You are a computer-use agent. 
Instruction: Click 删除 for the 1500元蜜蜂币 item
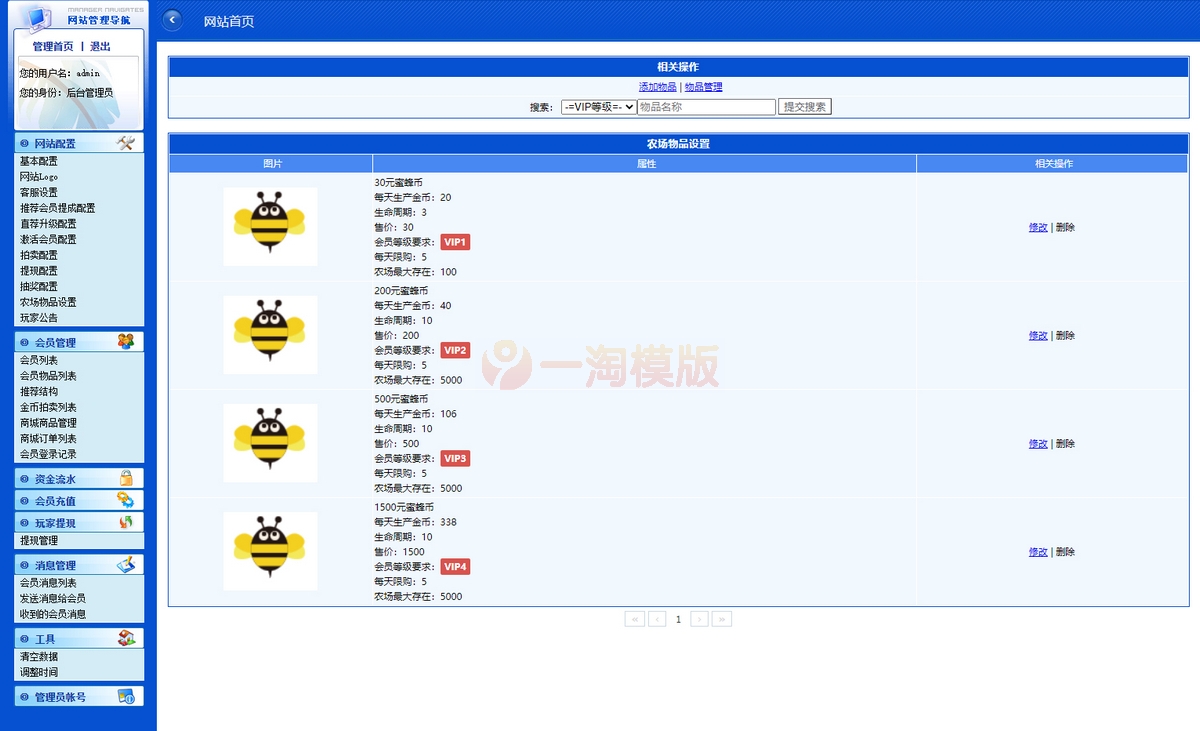point(1065,552)
